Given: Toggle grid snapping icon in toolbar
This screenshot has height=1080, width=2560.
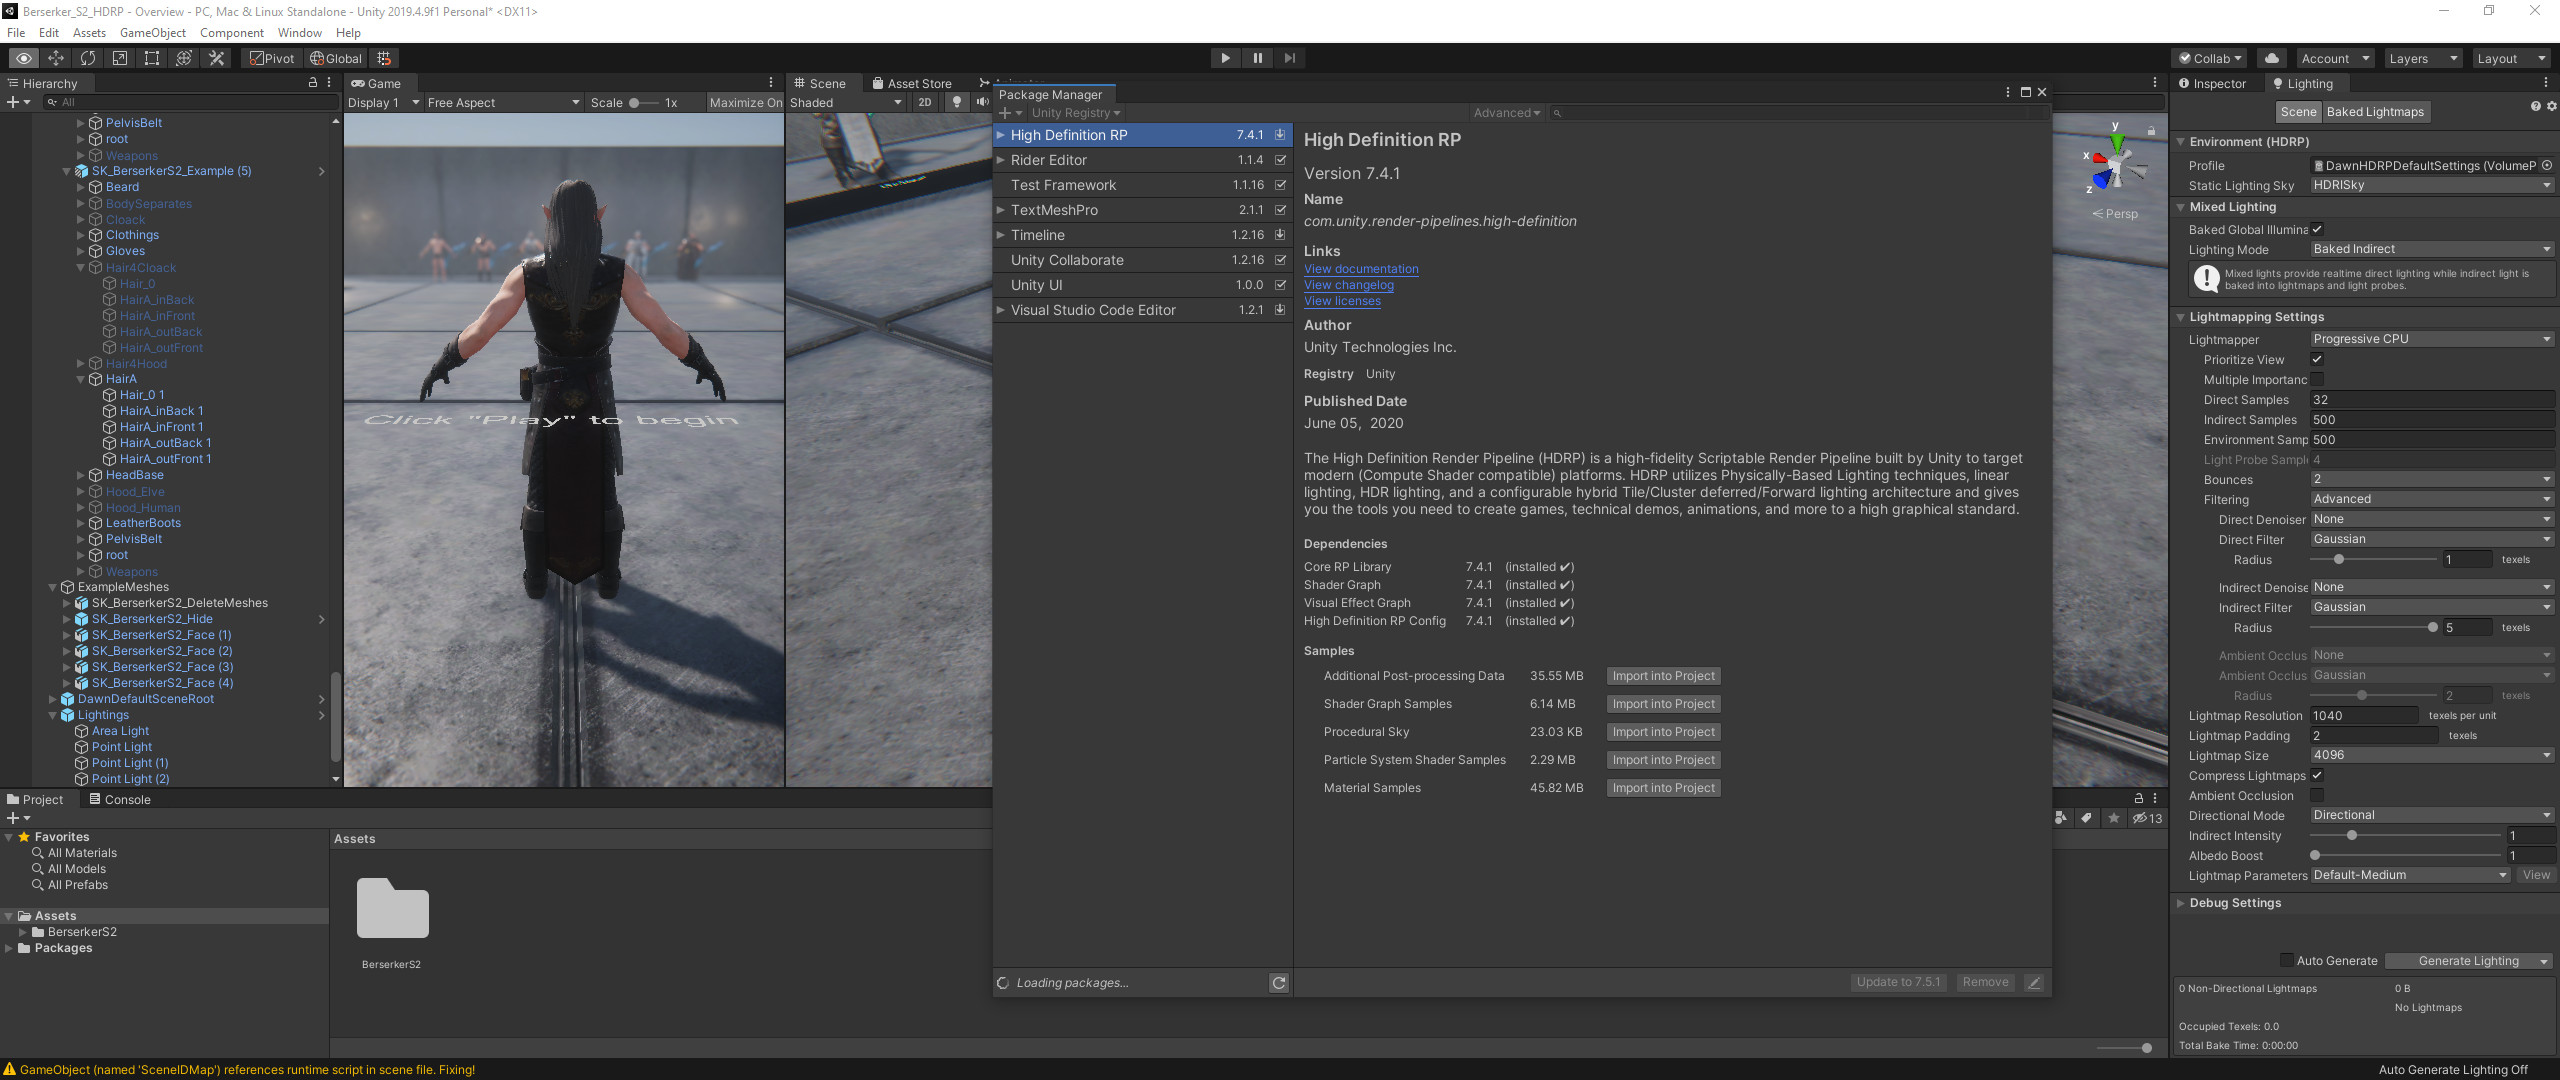Looking at the screenshot, I should [384, 58].
